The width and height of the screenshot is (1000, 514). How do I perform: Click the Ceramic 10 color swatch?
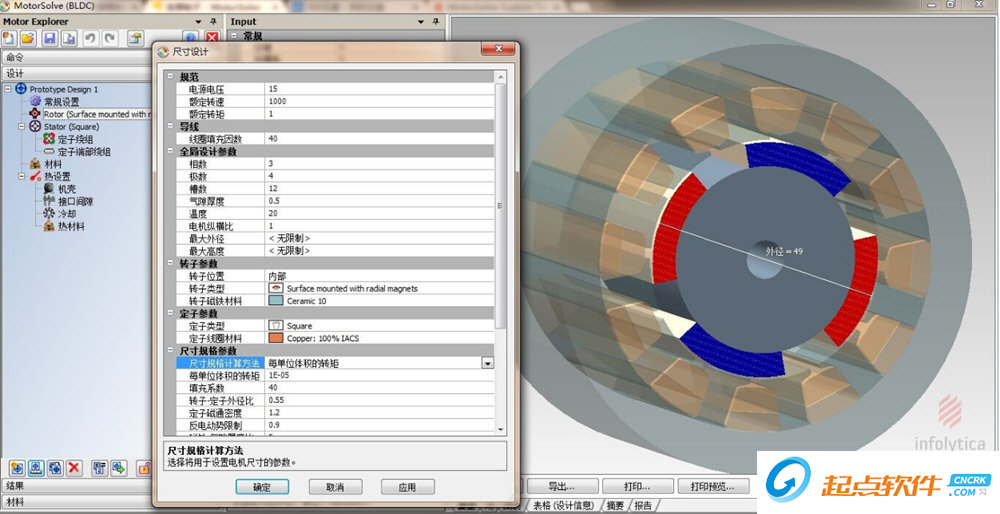(x=277, y=300)
